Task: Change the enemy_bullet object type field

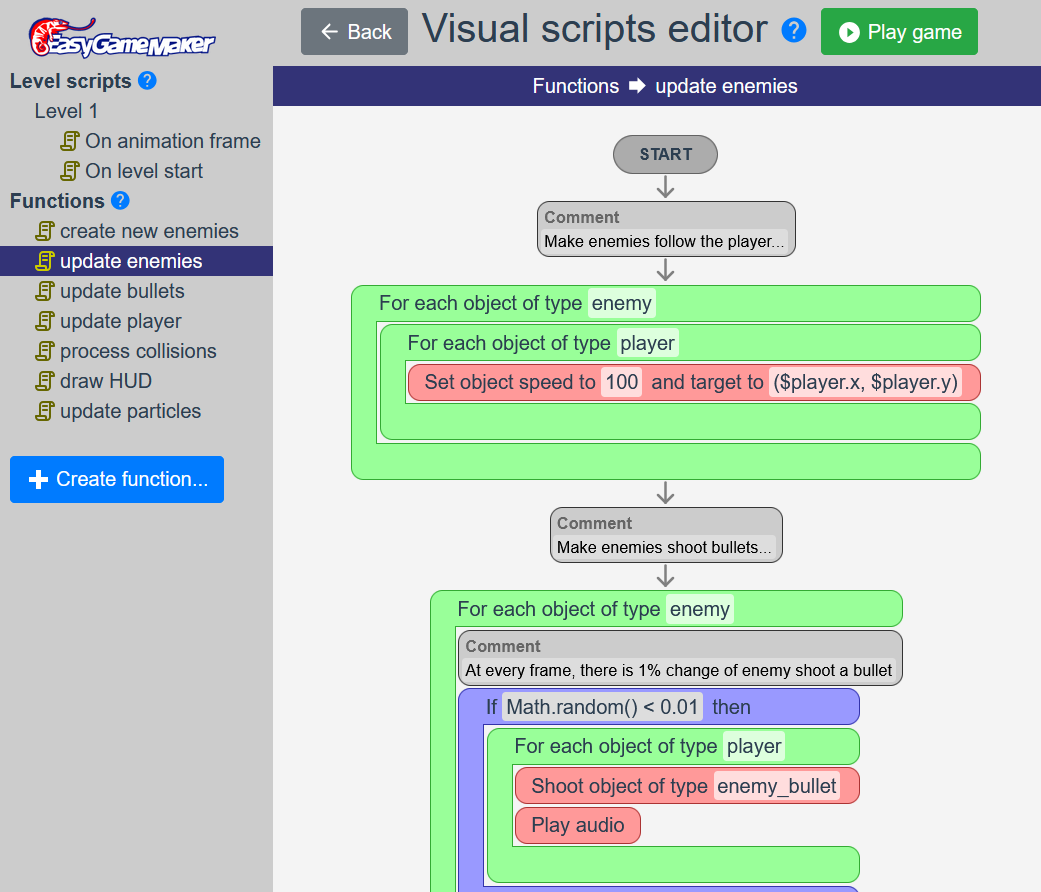Action: click(777, 786)
